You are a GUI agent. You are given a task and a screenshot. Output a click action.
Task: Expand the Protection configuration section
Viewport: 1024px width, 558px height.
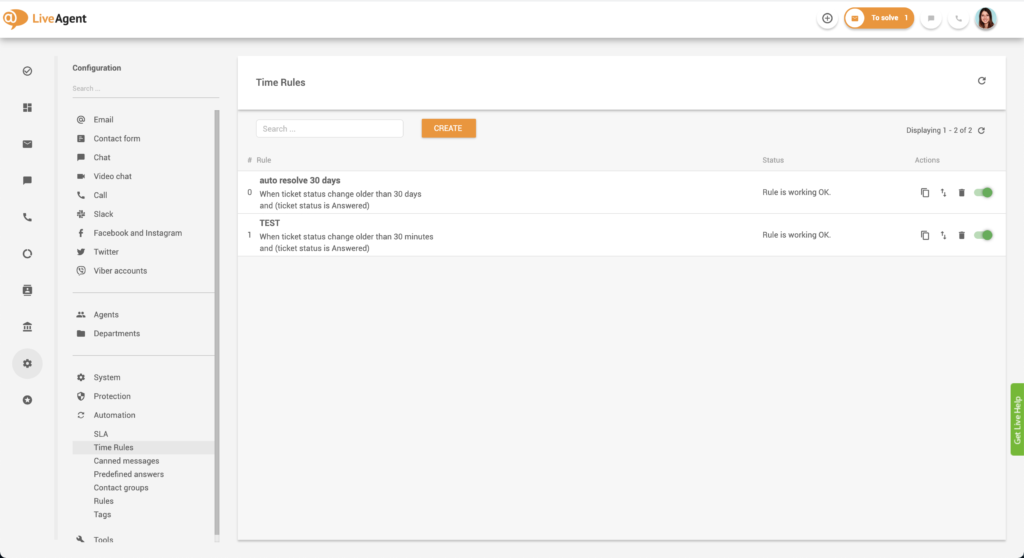[x=112, y=396]
